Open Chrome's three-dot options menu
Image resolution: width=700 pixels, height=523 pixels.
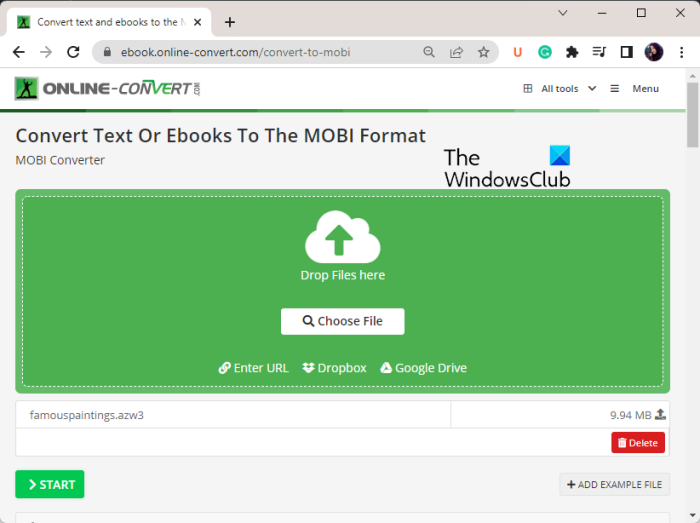pos(681,52)
